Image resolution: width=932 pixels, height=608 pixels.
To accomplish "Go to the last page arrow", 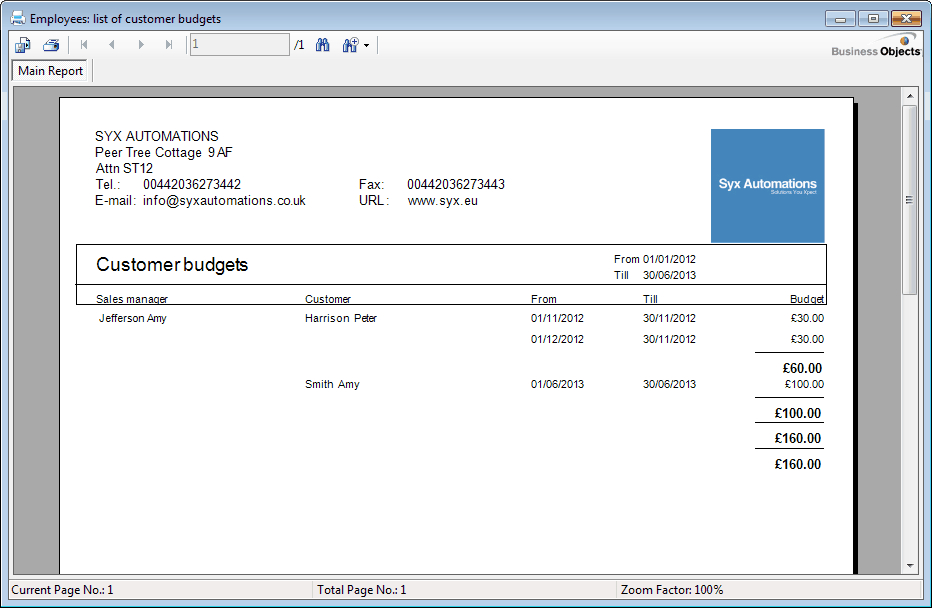I will pyautogui.click(x=169, y=45).
